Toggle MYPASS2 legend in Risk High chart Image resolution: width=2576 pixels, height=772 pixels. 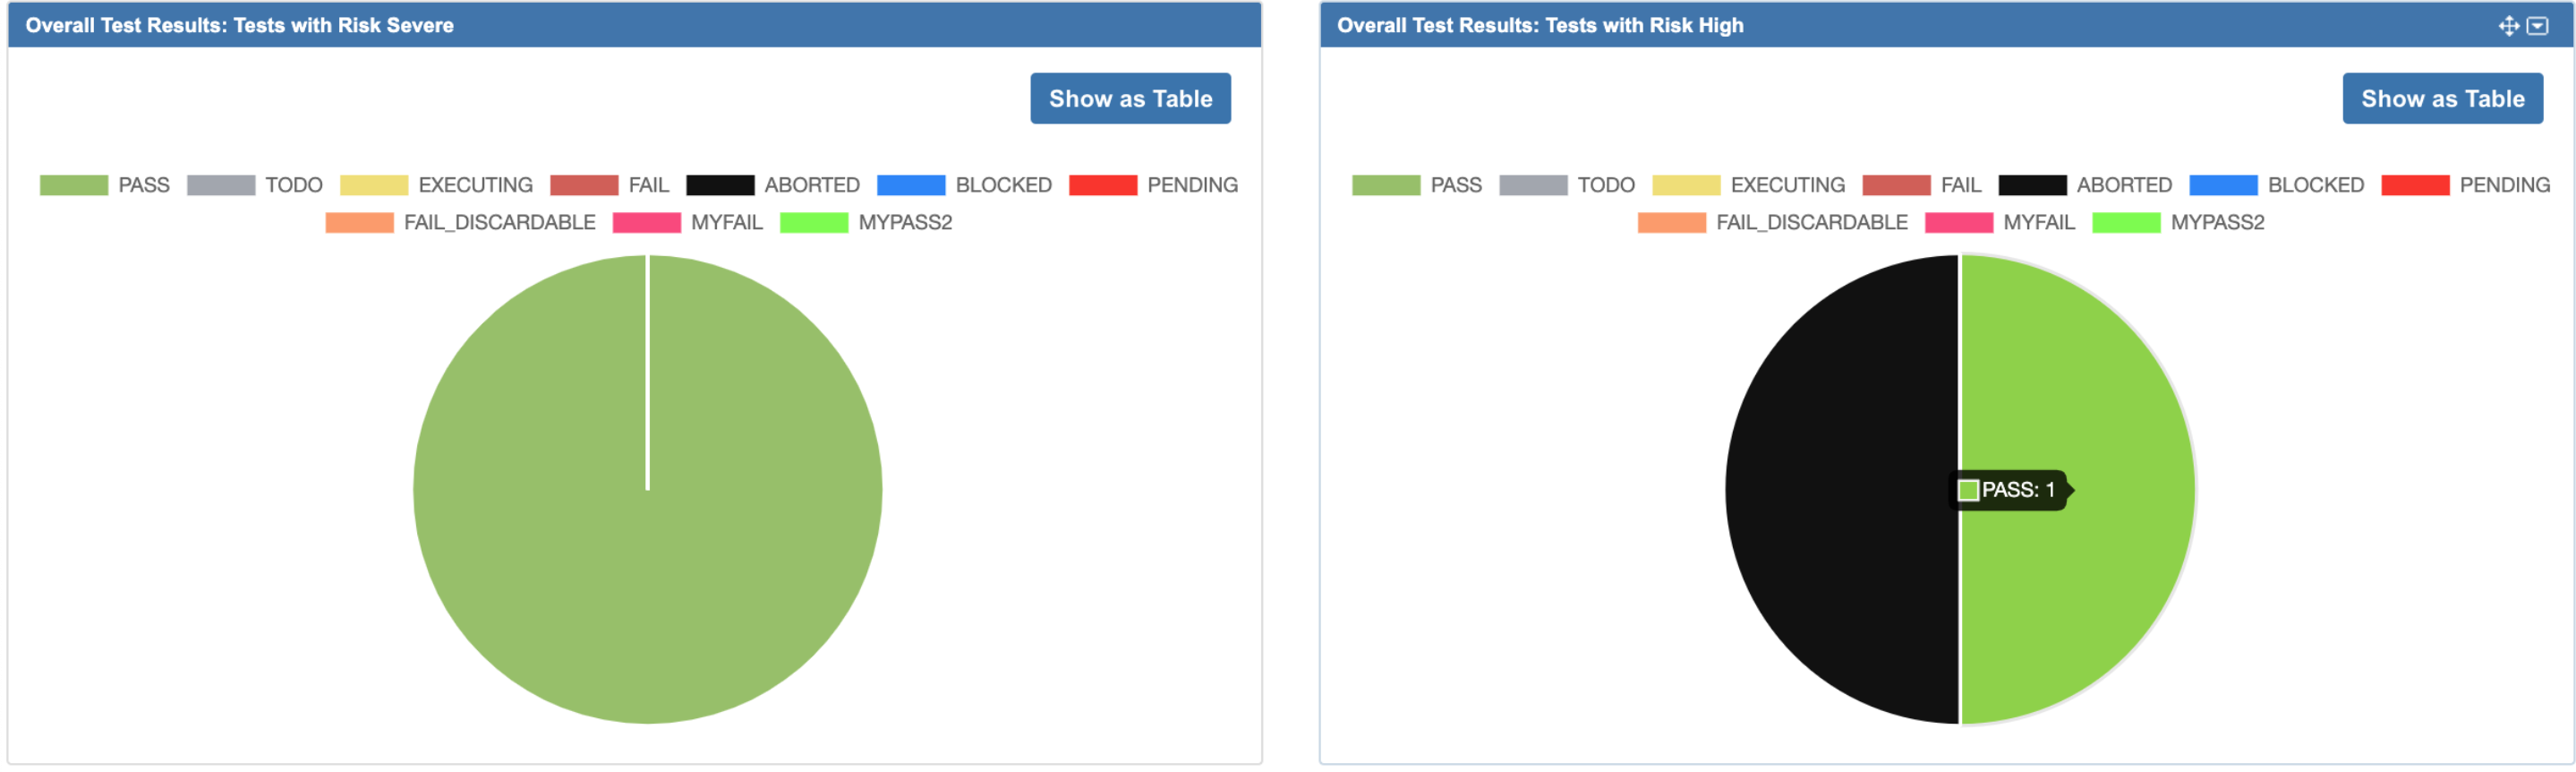(2178, 222)
